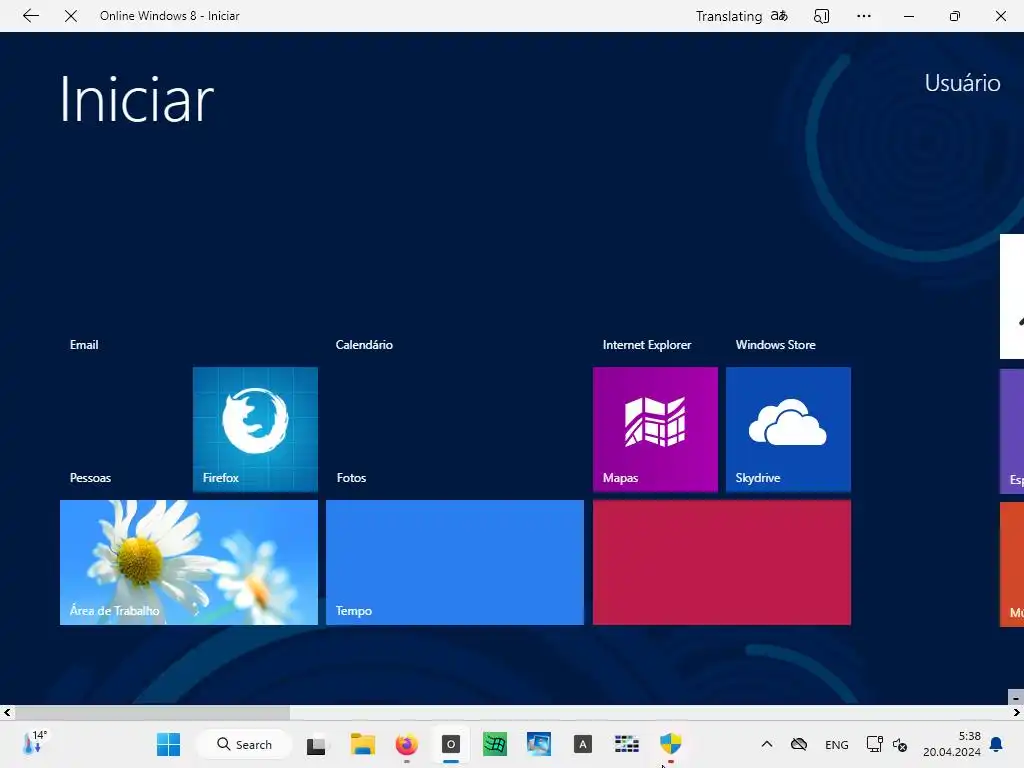The width and height of the screenshot is (1024, 768).
Task: Open the dark A taskbar app
Action: pos(583,744)
